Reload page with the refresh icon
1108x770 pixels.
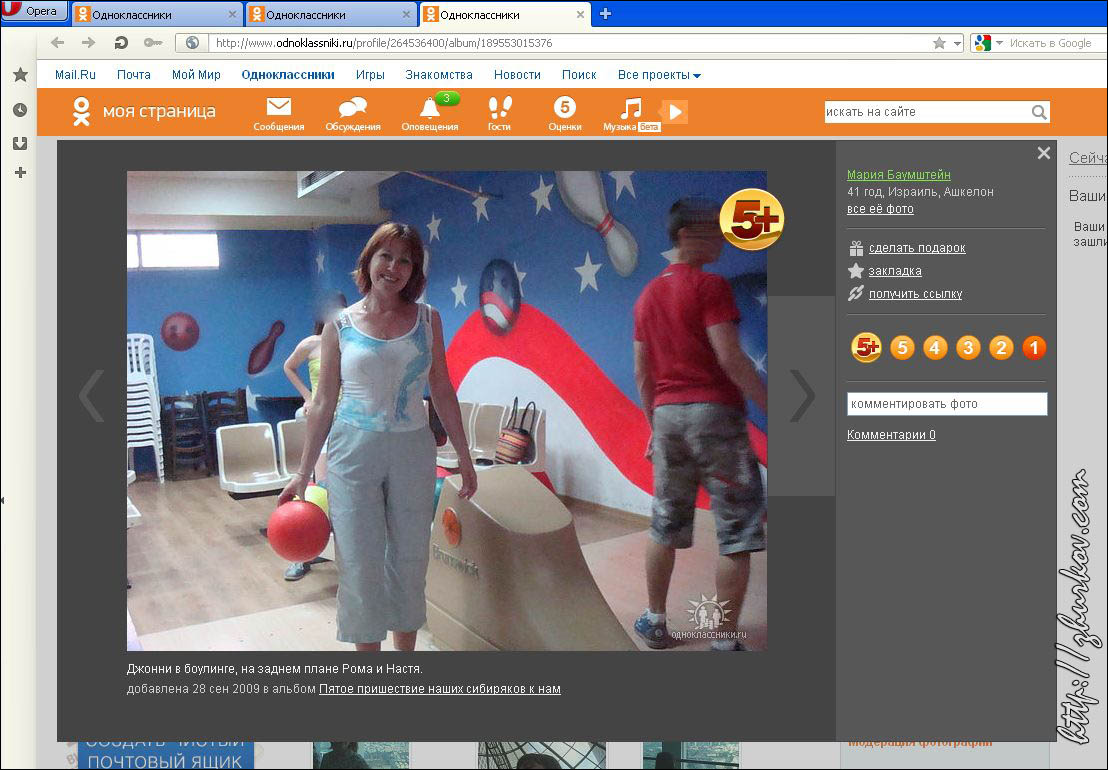click(x=121, y=43)
